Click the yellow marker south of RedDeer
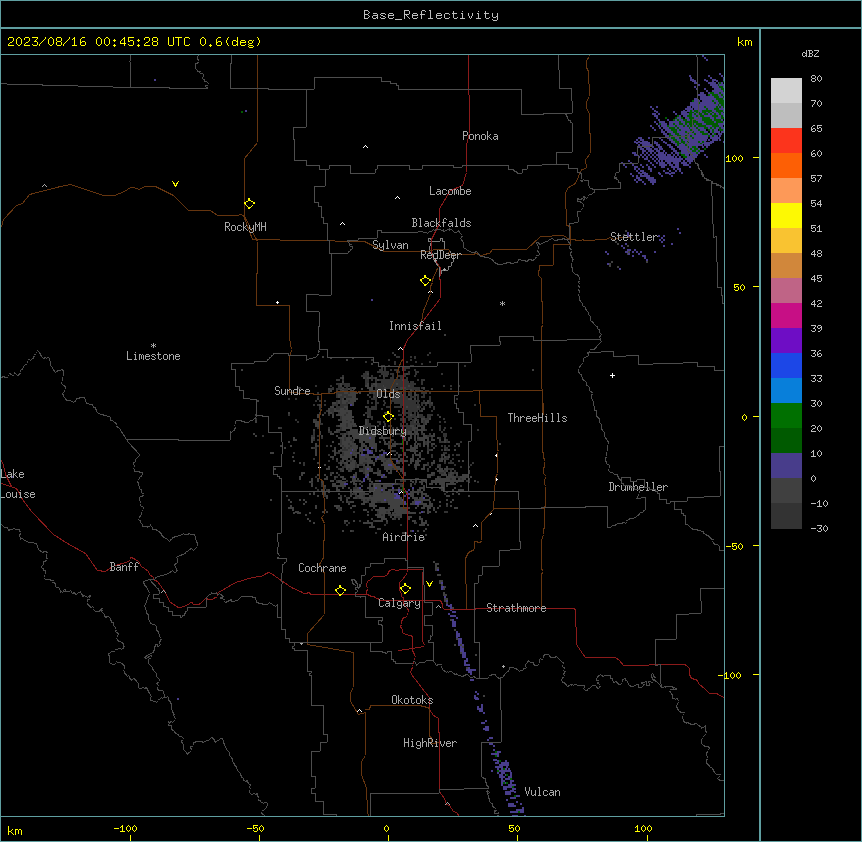 coord(425,280)
